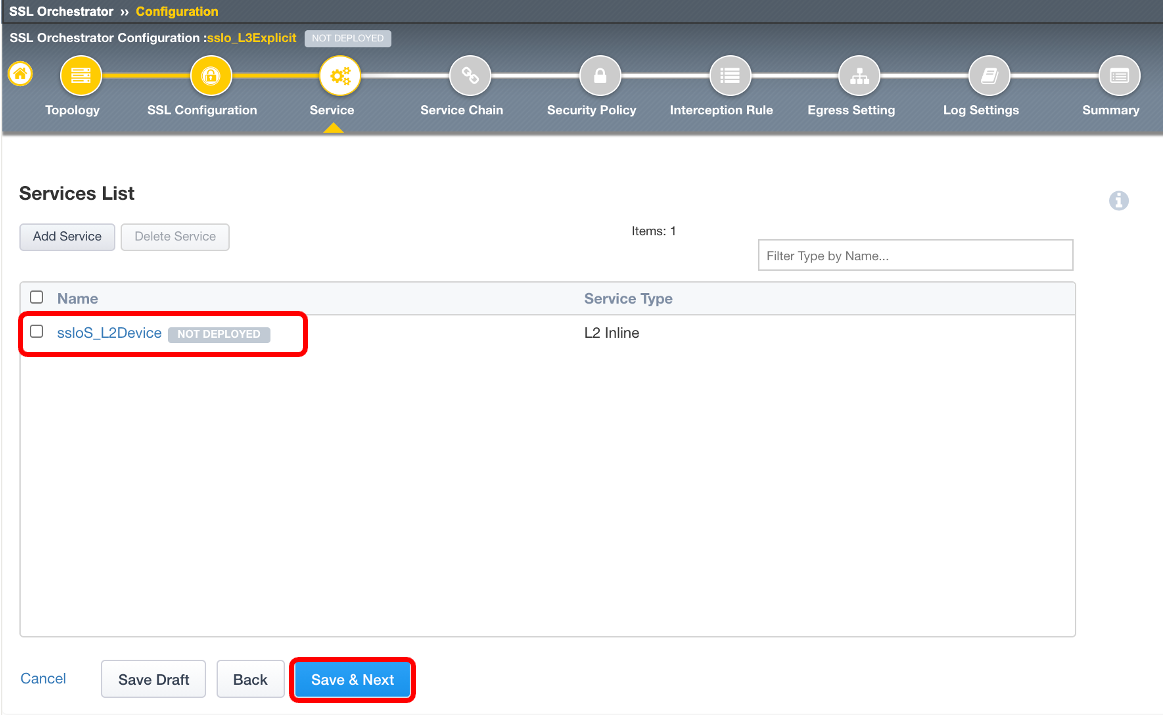Viewport: 1164px width, 716px height.
Task: Select the Egress Setting network icon
Action: click(859, 76)
